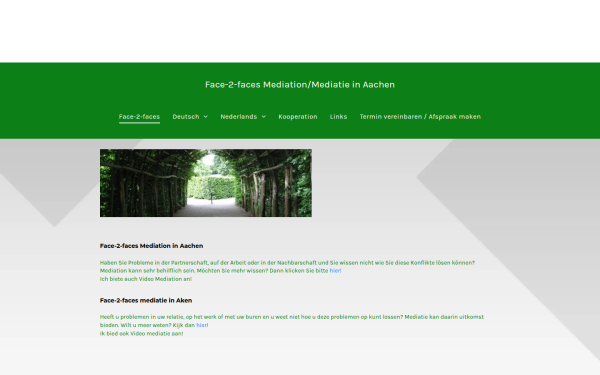Open the Nederlands menu item

tap(239, 117)
